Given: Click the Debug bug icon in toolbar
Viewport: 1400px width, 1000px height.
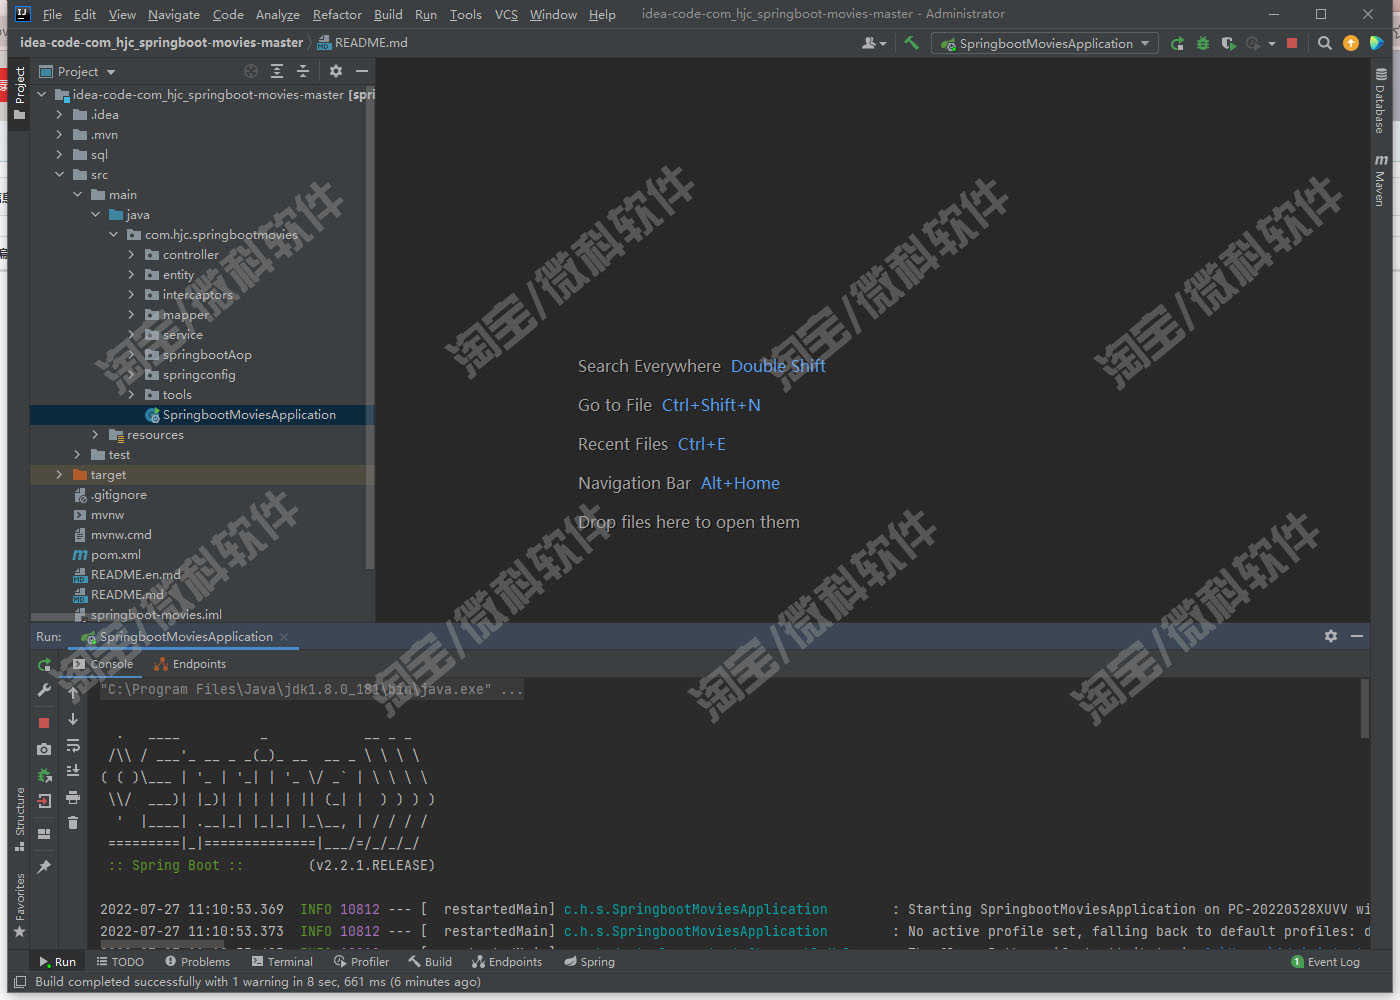Looking at the screenshot, I should (1203, 43).
